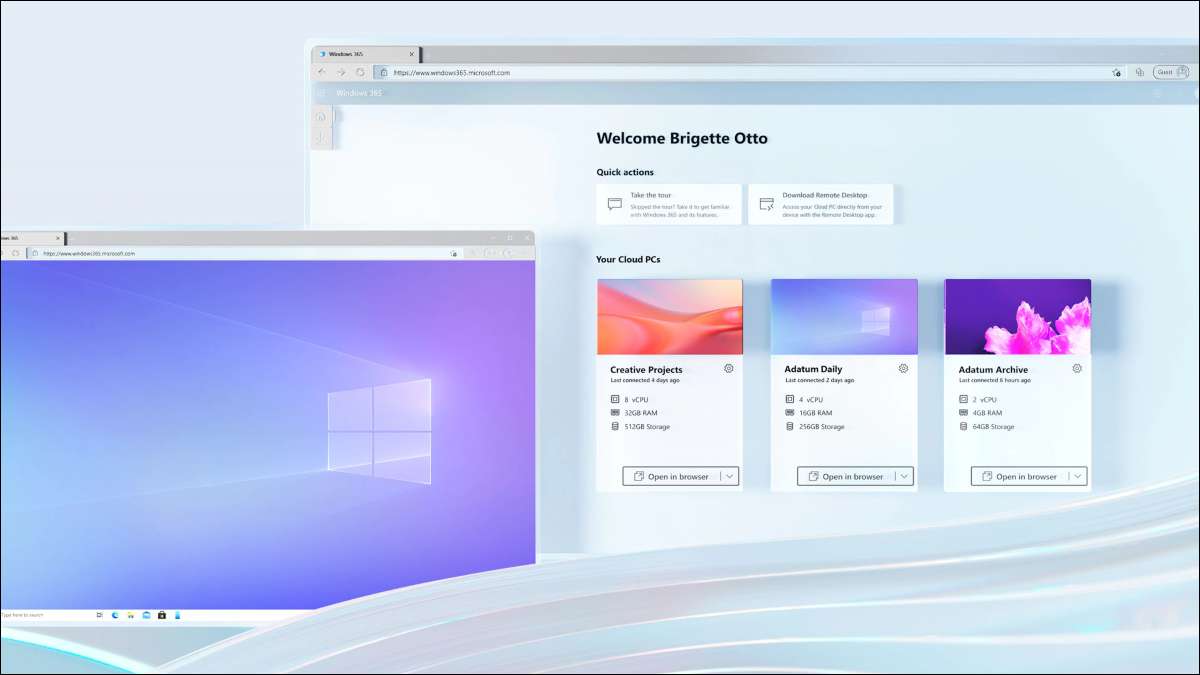Click the Windows 365 header title

click(x=359, y=93)
